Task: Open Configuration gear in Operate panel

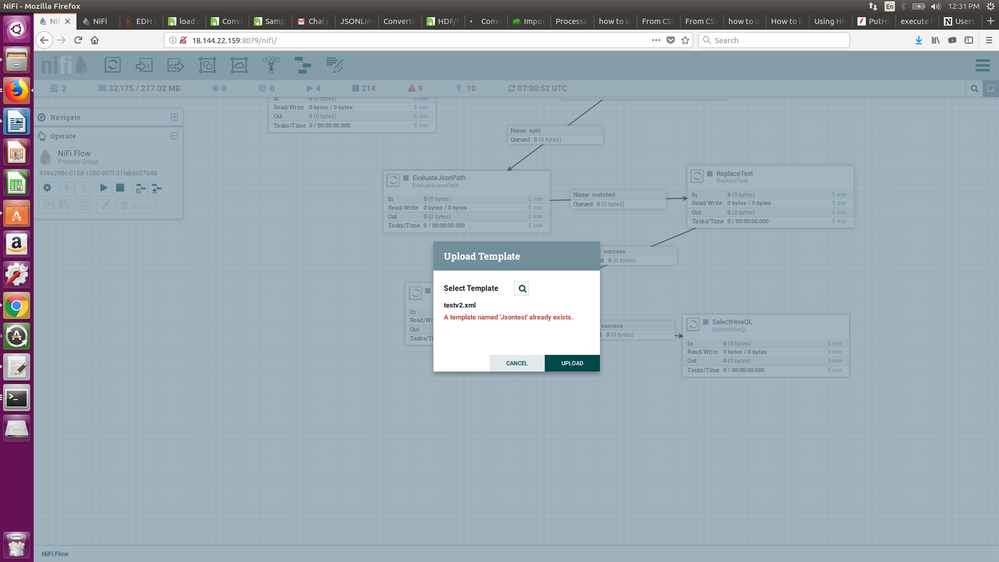Action: 47,188
